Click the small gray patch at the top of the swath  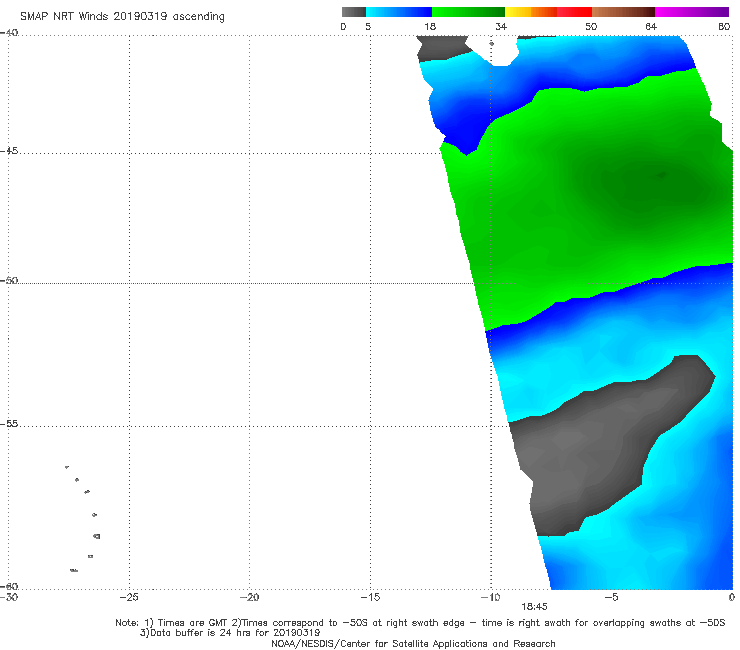(x=442, y=47)
